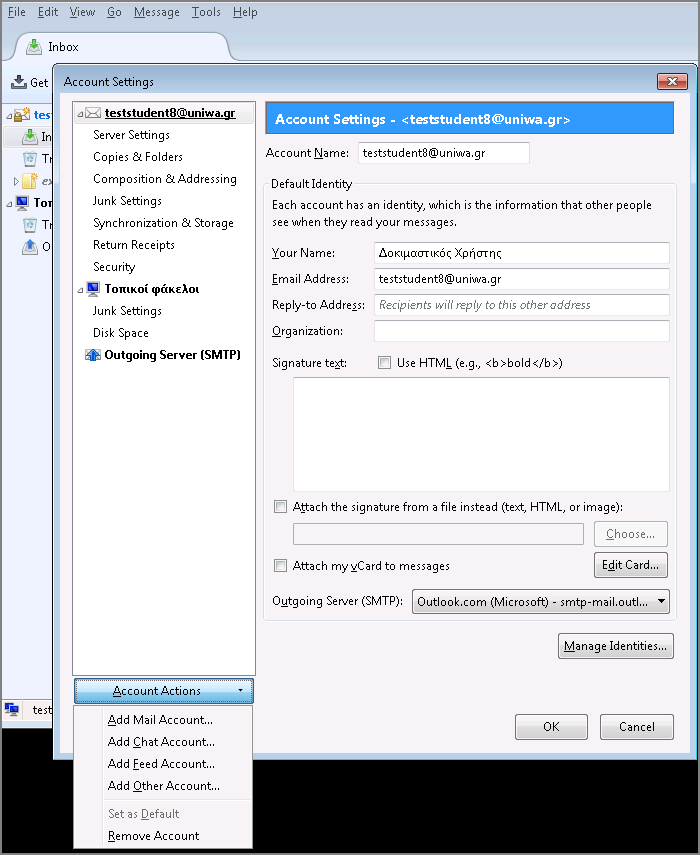This screenshot has height=855, width=700.
Task: Select Junk Settings under Τοπικοί φάκελοι
Action: pos(127,311)
